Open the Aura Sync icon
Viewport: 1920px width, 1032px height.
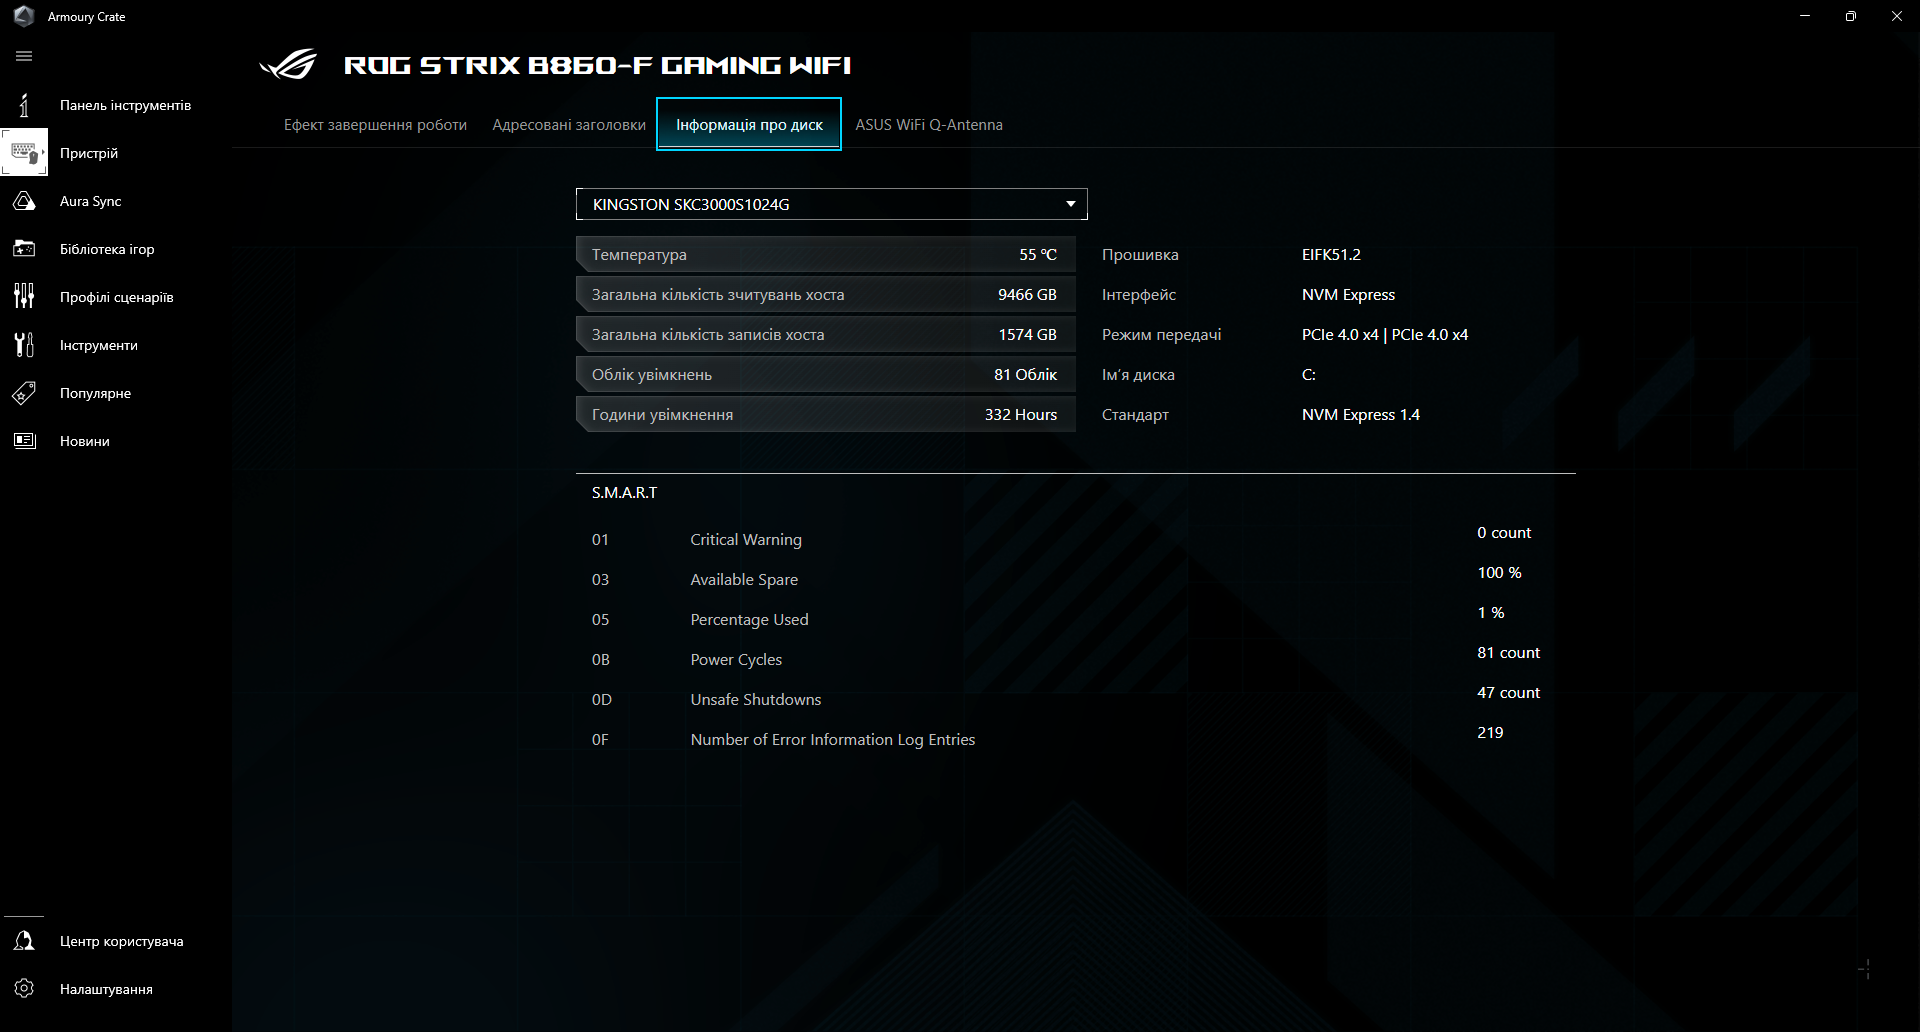25,201
